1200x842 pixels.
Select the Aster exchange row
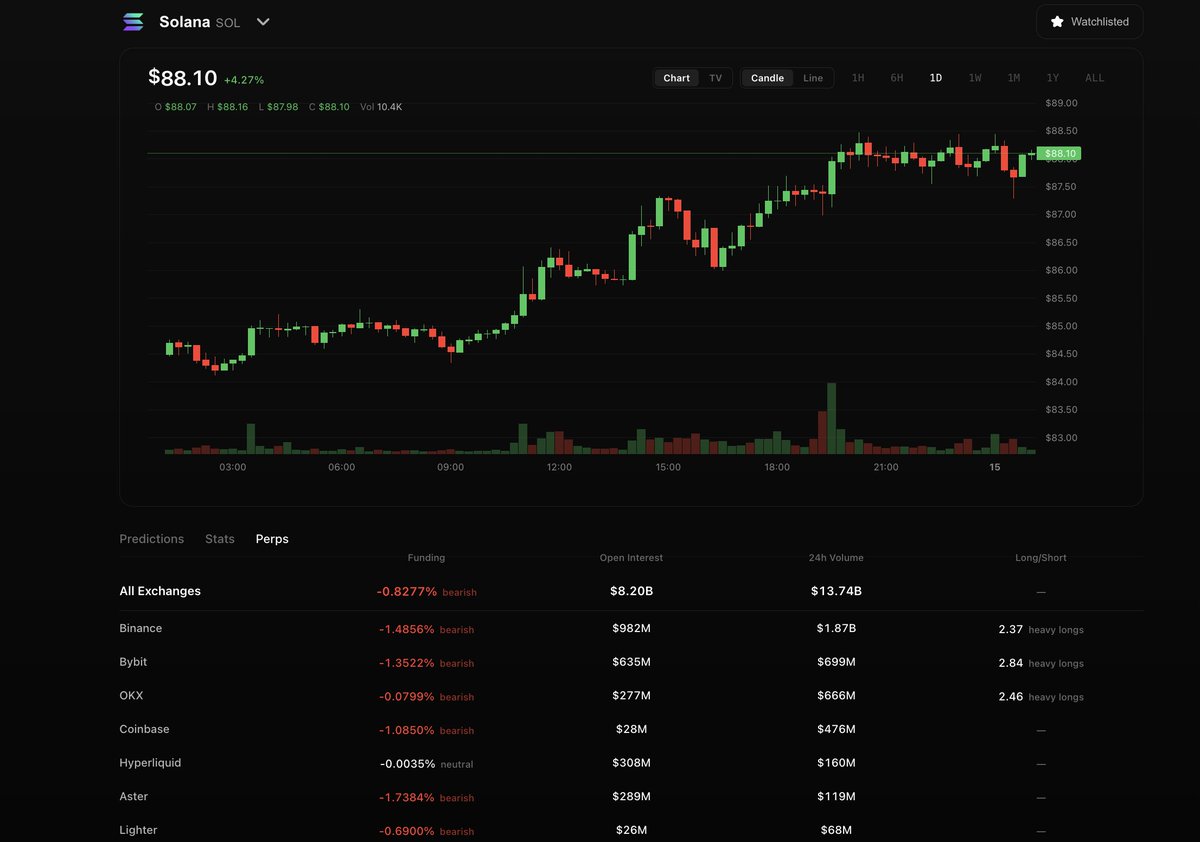[631, 797]
